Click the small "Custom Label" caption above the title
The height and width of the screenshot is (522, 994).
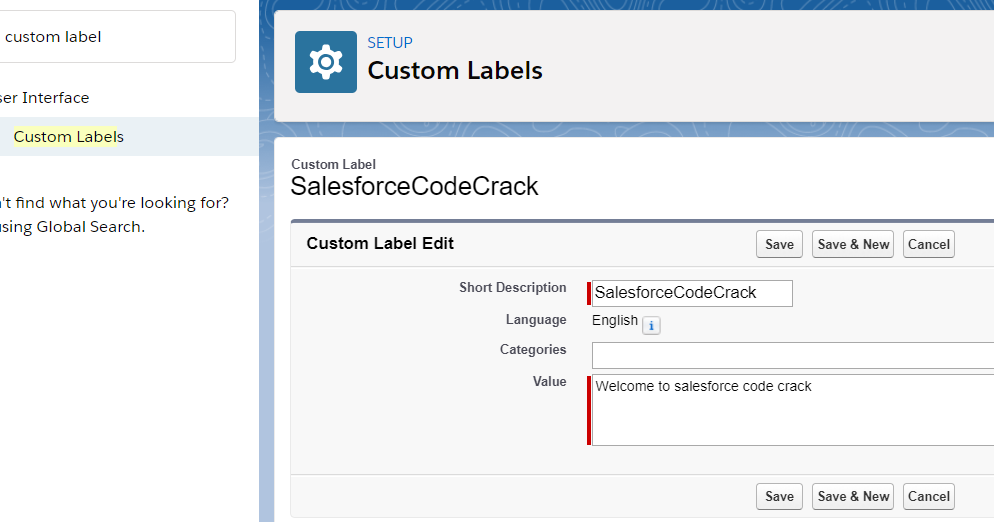(333, 164)
